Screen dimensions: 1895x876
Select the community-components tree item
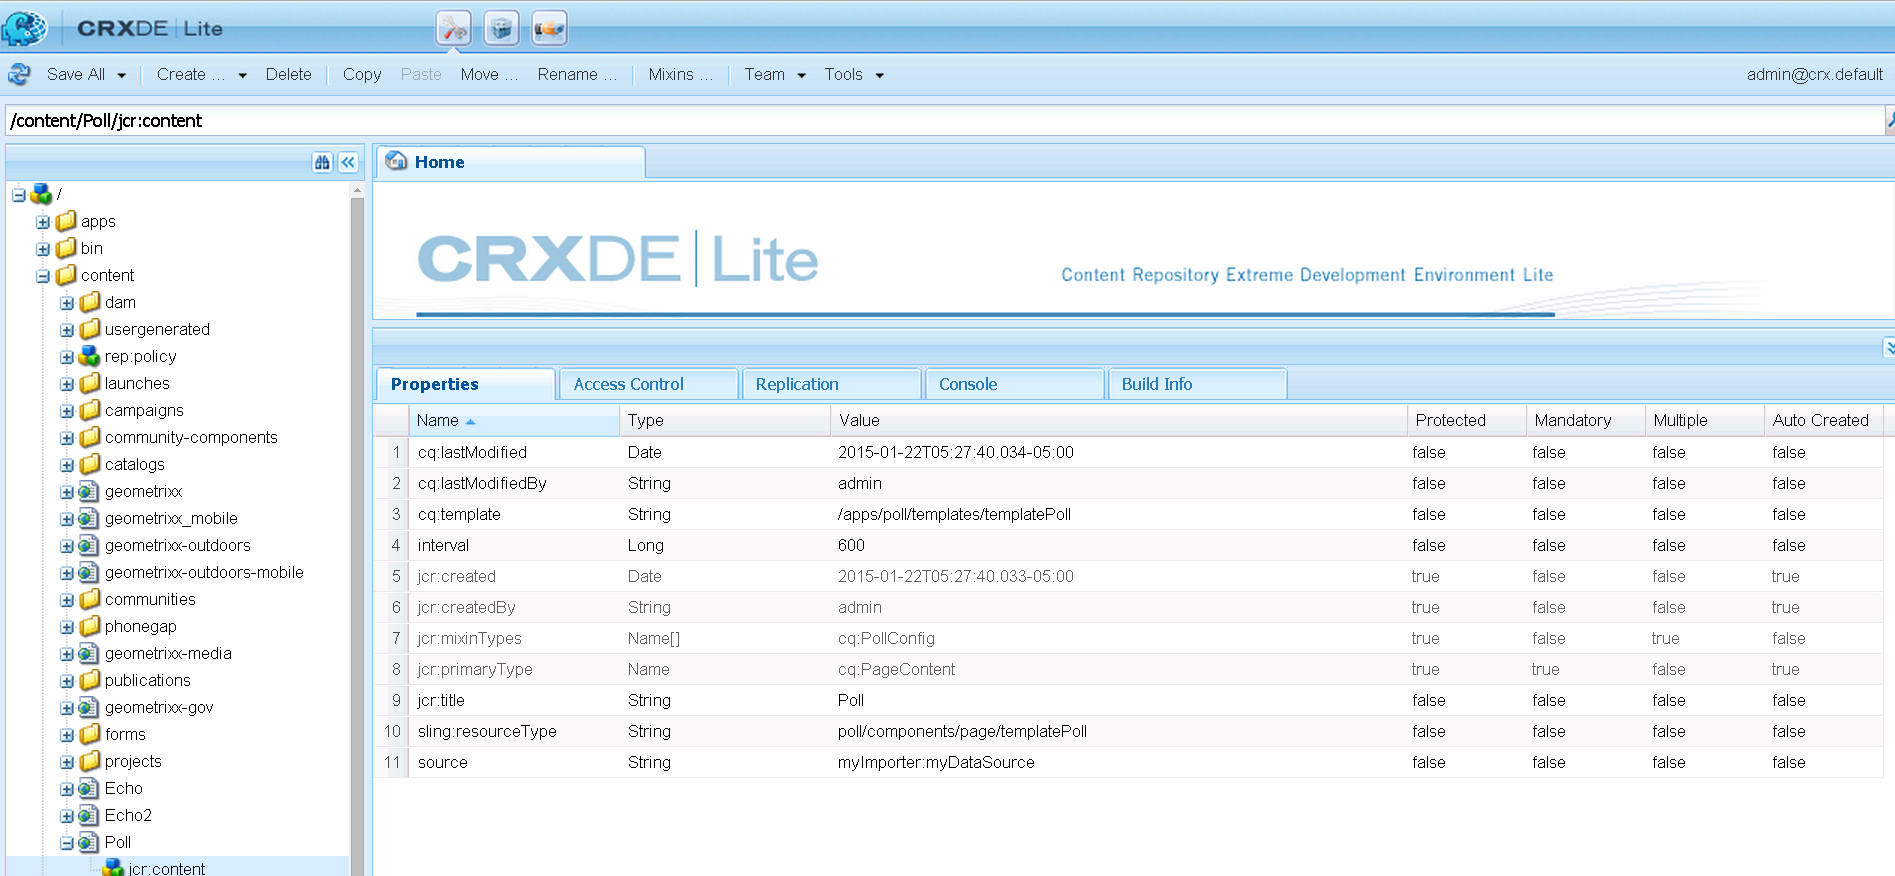(191, 437)
